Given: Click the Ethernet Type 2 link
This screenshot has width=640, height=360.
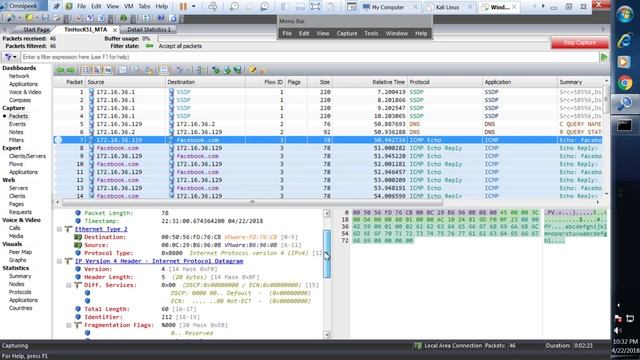Looking at the screenshot, I should pos(101,229).
